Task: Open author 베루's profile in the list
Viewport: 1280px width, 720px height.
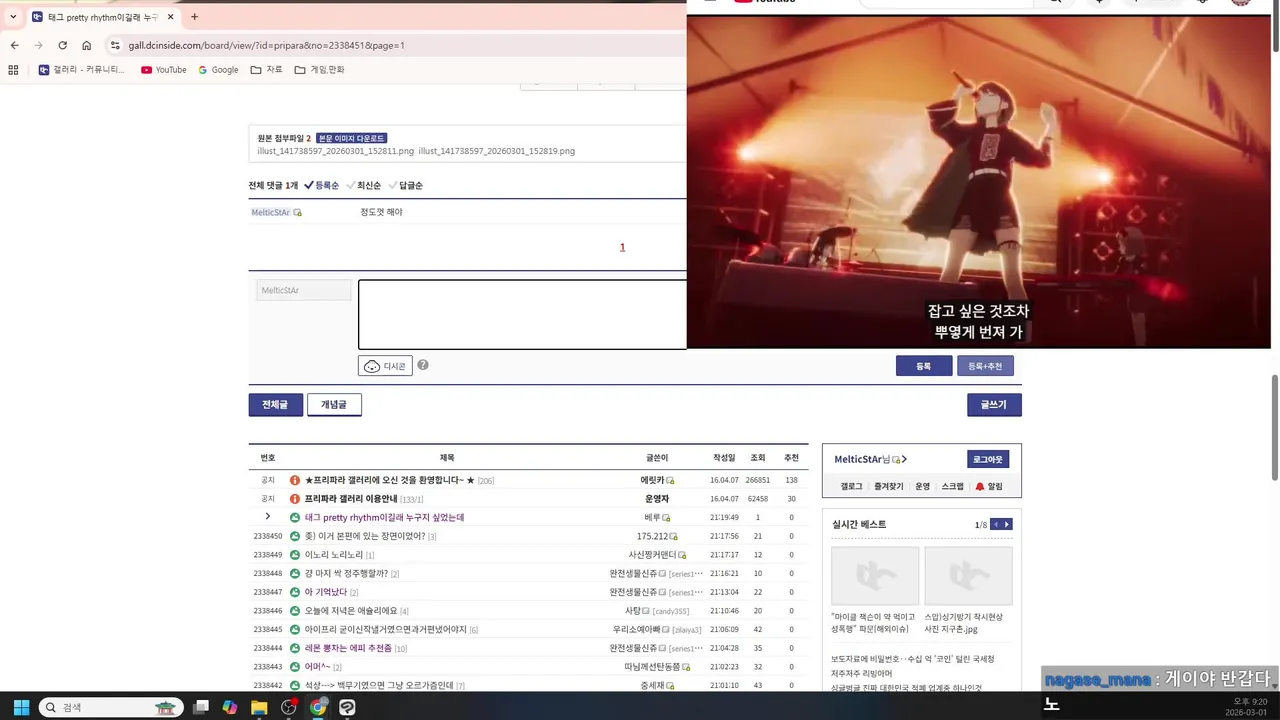Action: (x=653, y=518)
